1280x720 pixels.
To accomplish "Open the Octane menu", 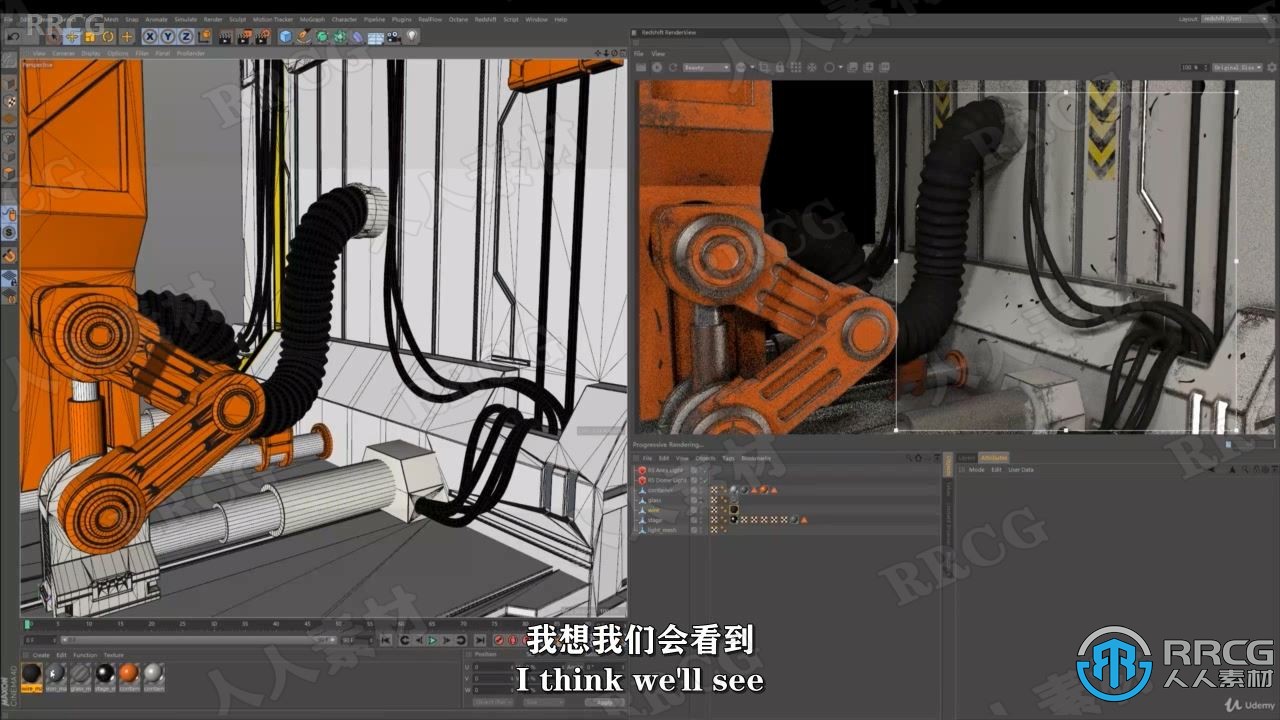I will point(458,19).
